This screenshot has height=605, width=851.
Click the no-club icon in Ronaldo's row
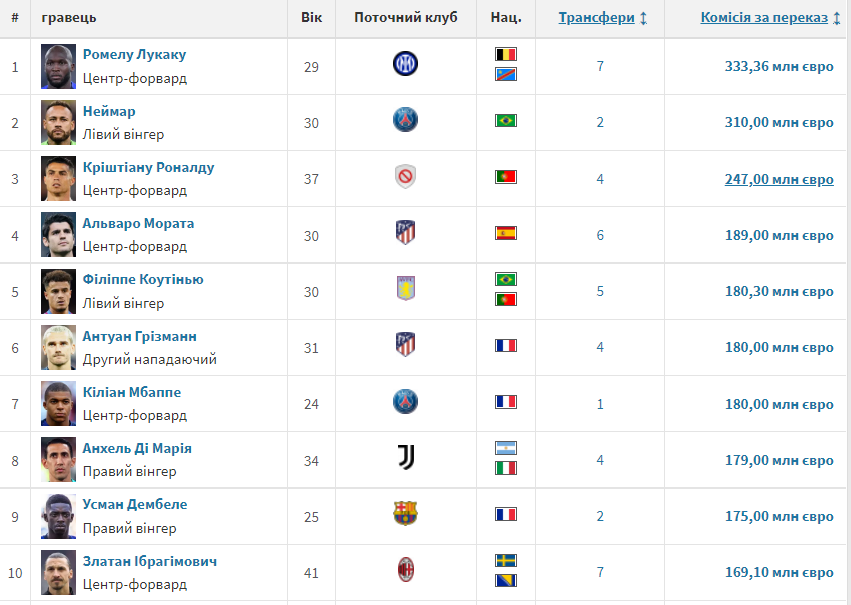point(405,177)
